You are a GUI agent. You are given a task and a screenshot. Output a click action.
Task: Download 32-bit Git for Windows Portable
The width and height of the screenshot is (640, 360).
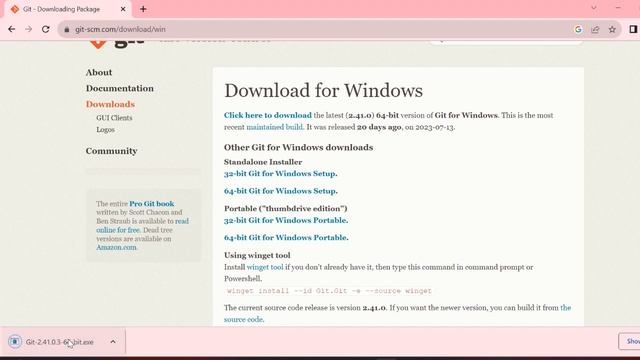(x=286, y=220)
